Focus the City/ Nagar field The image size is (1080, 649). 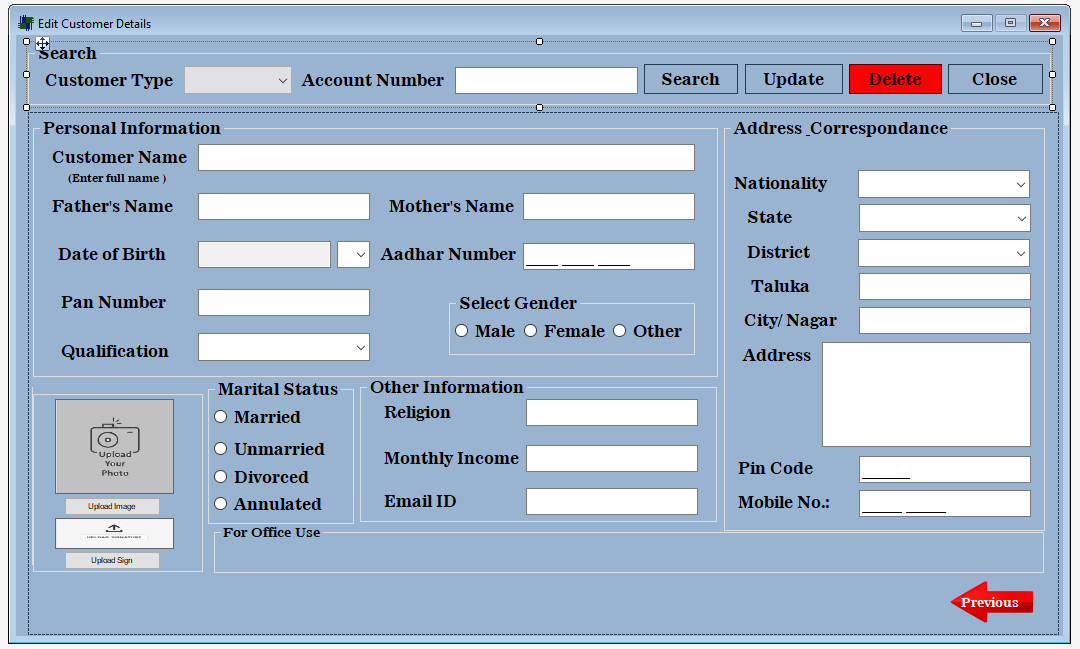[945, 320]
